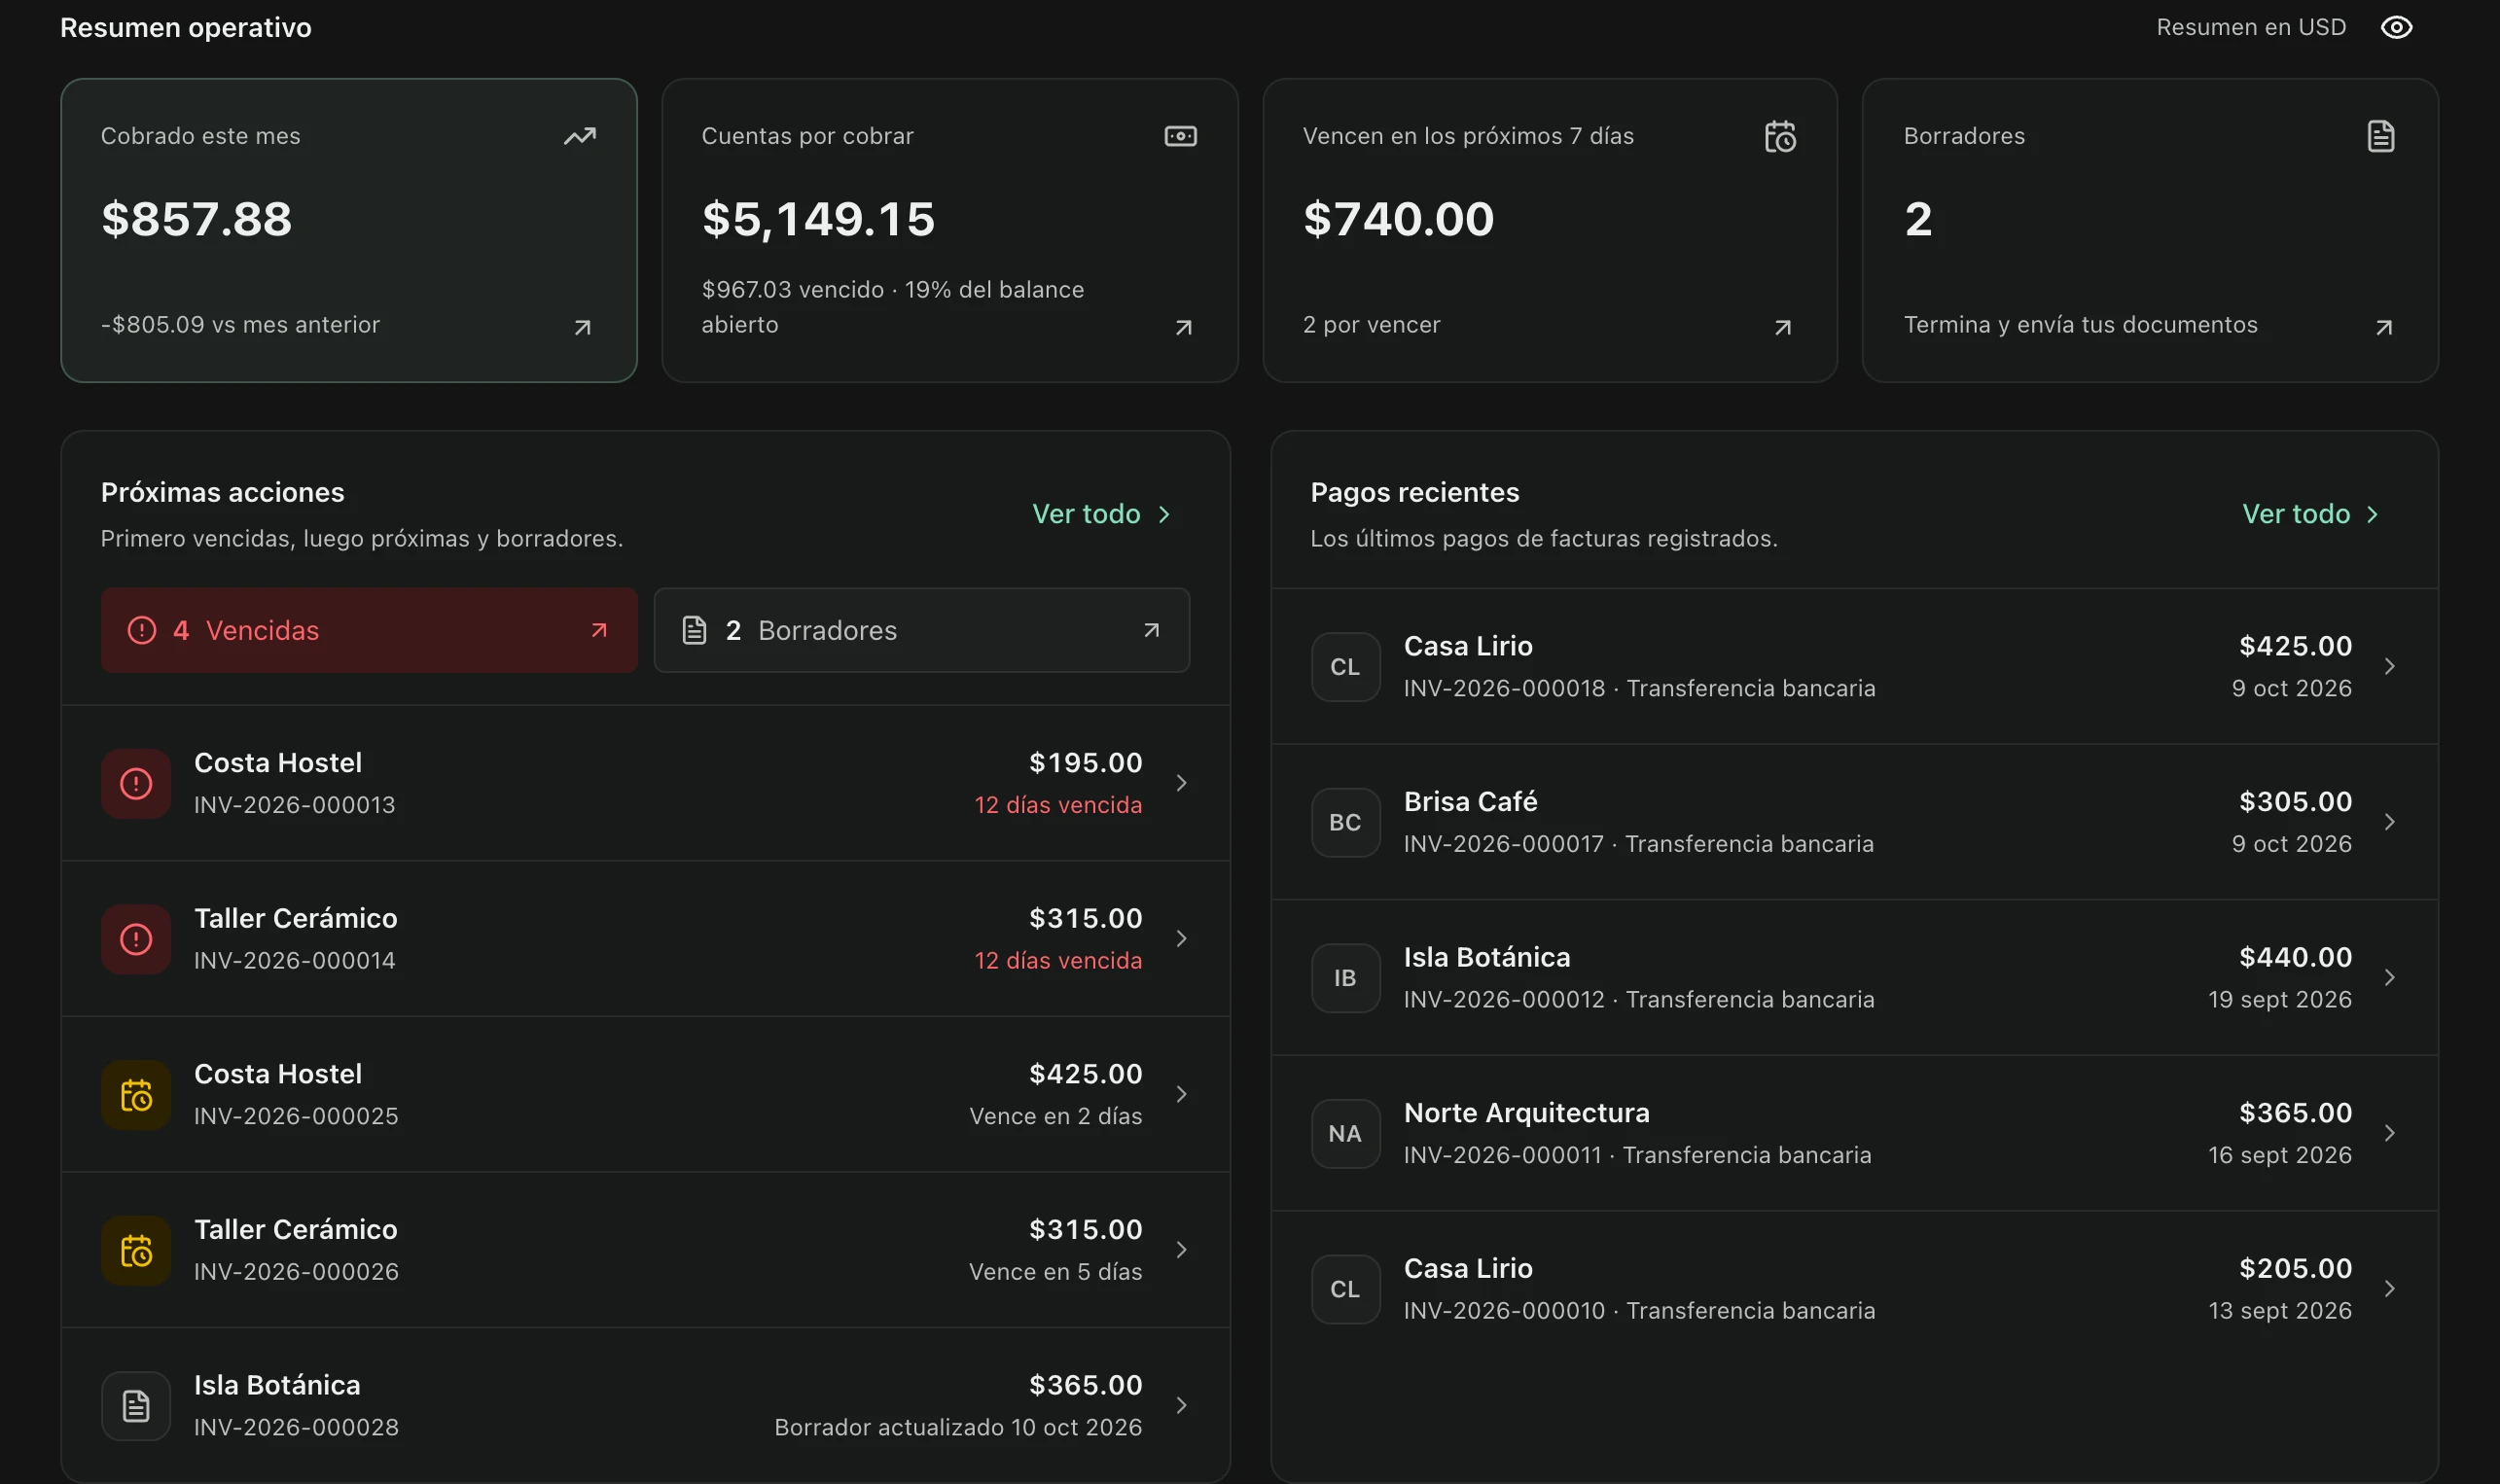Click NA avatar for Norte Arquitectura
Viewport: 2500px width, 1484px height.
click(1345, 1134)
